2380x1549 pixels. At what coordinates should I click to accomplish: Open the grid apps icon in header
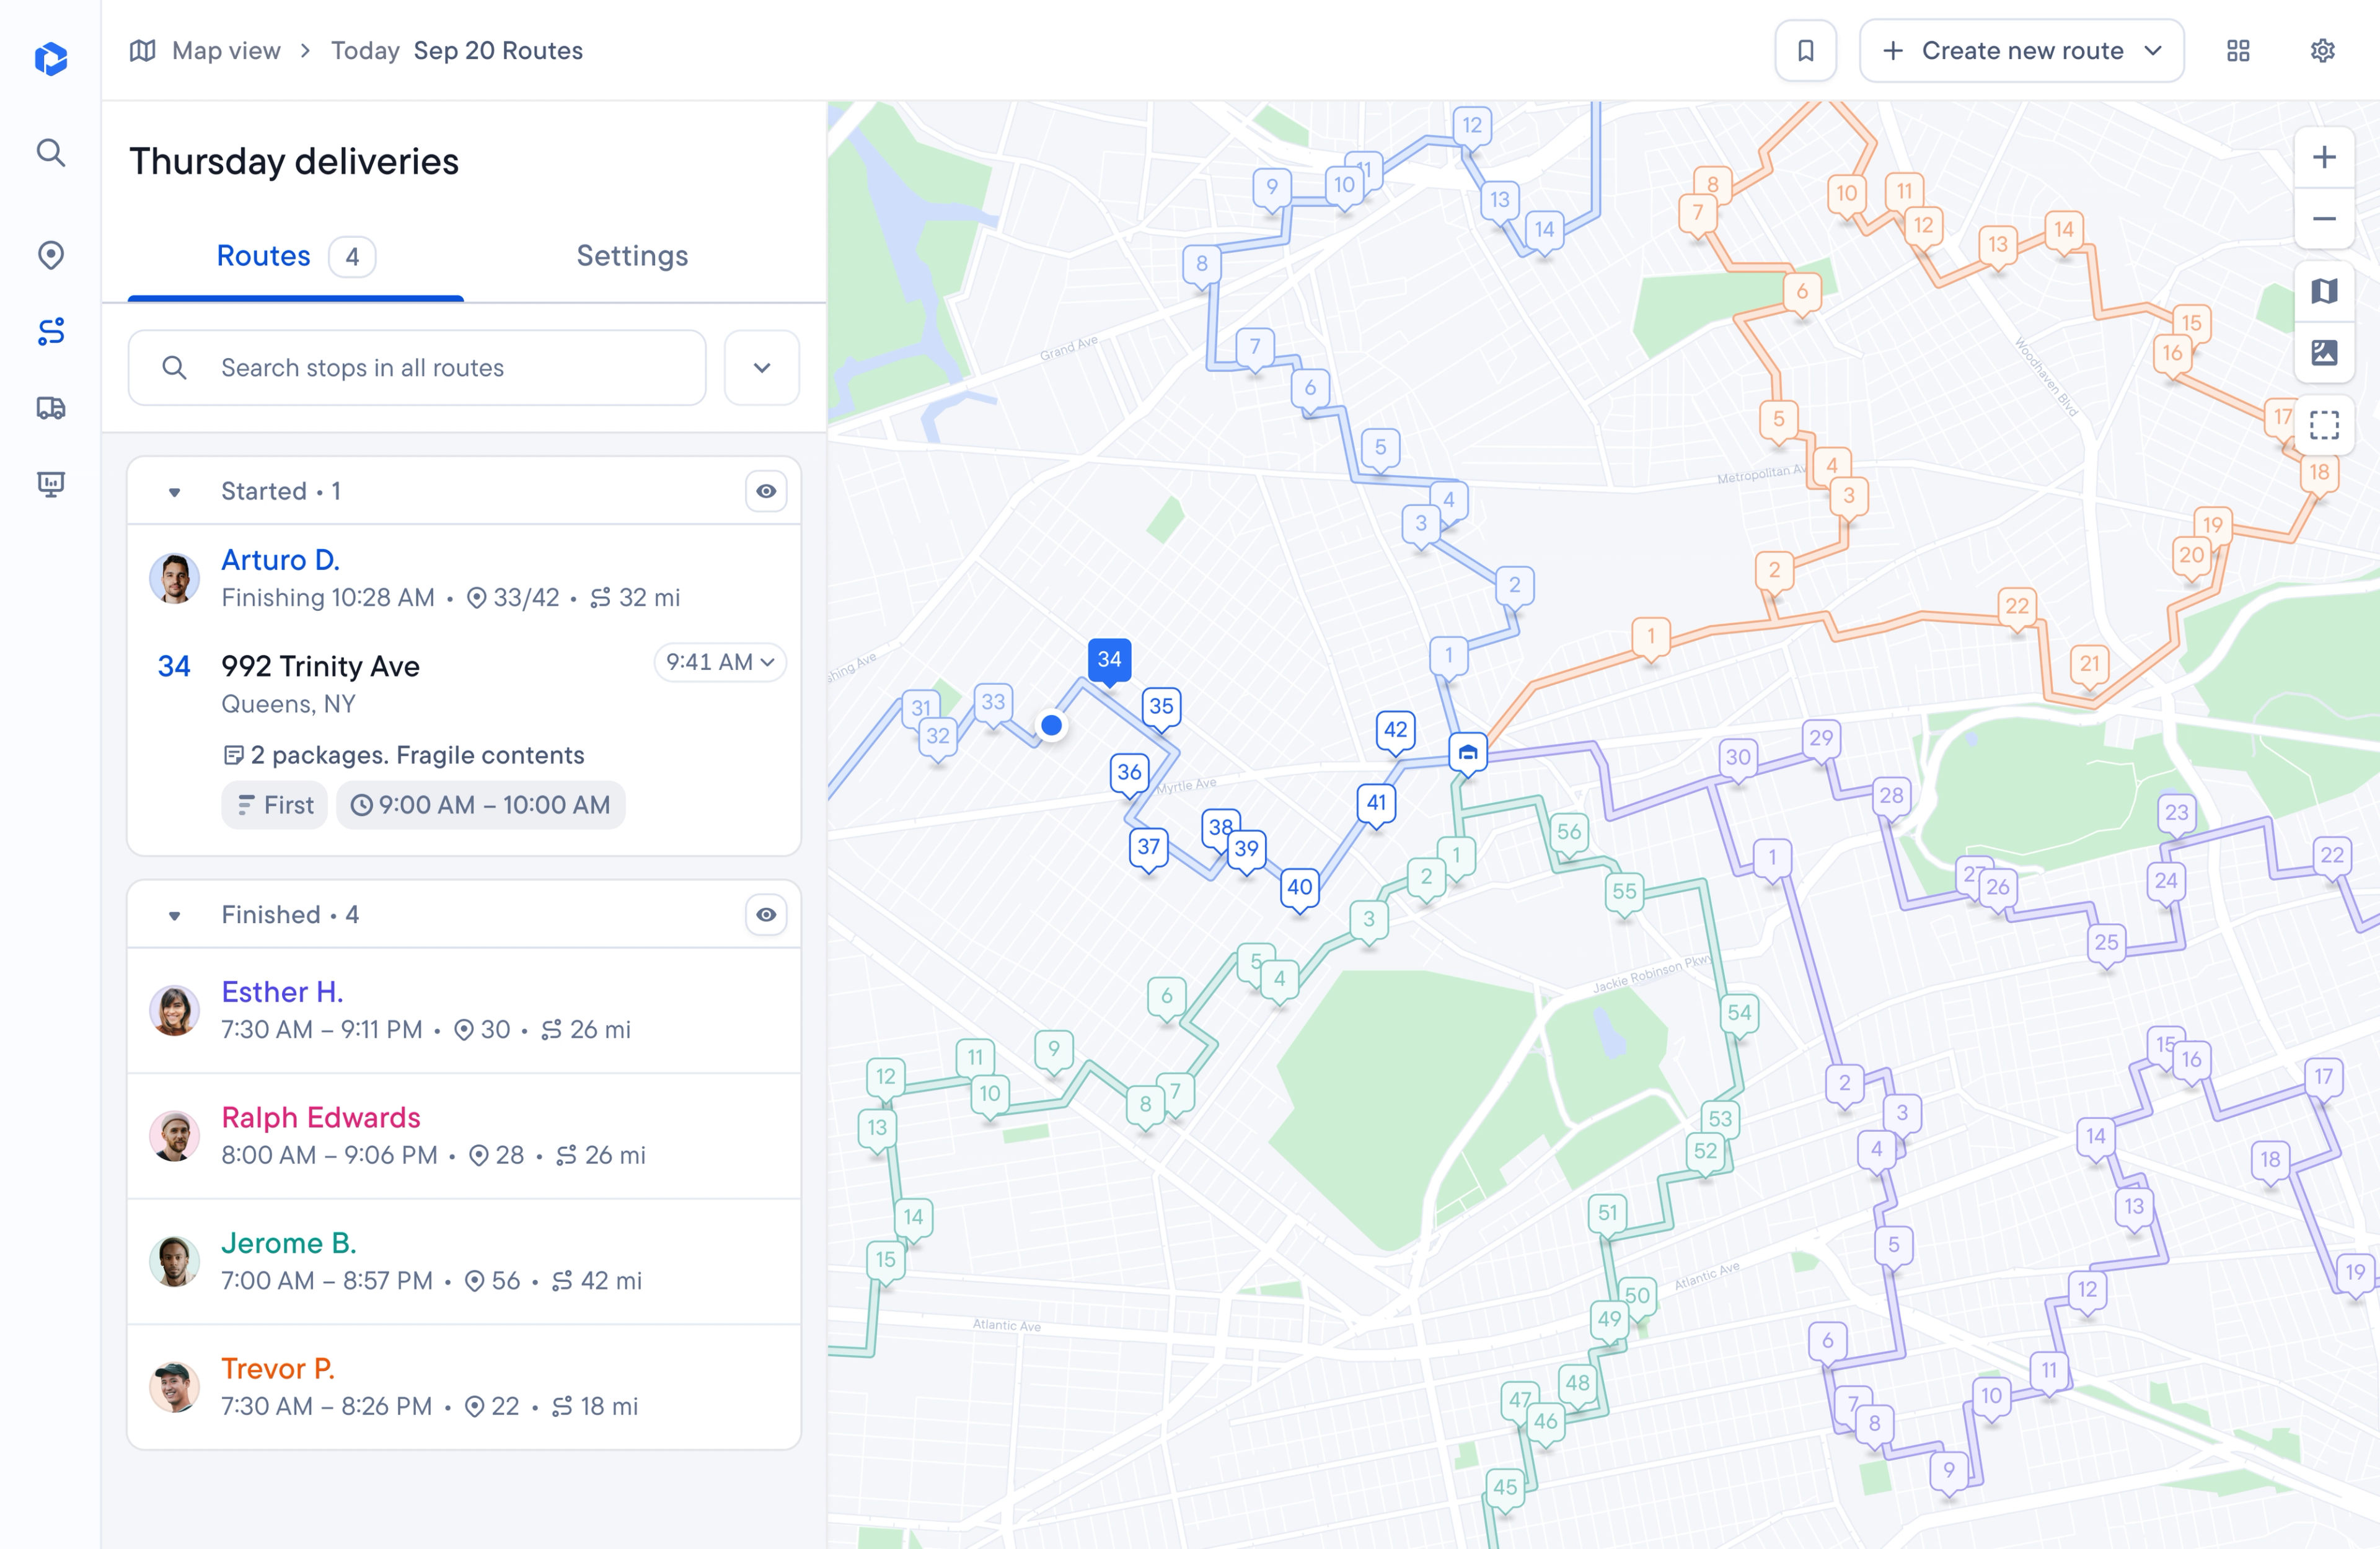(2239, 51)
